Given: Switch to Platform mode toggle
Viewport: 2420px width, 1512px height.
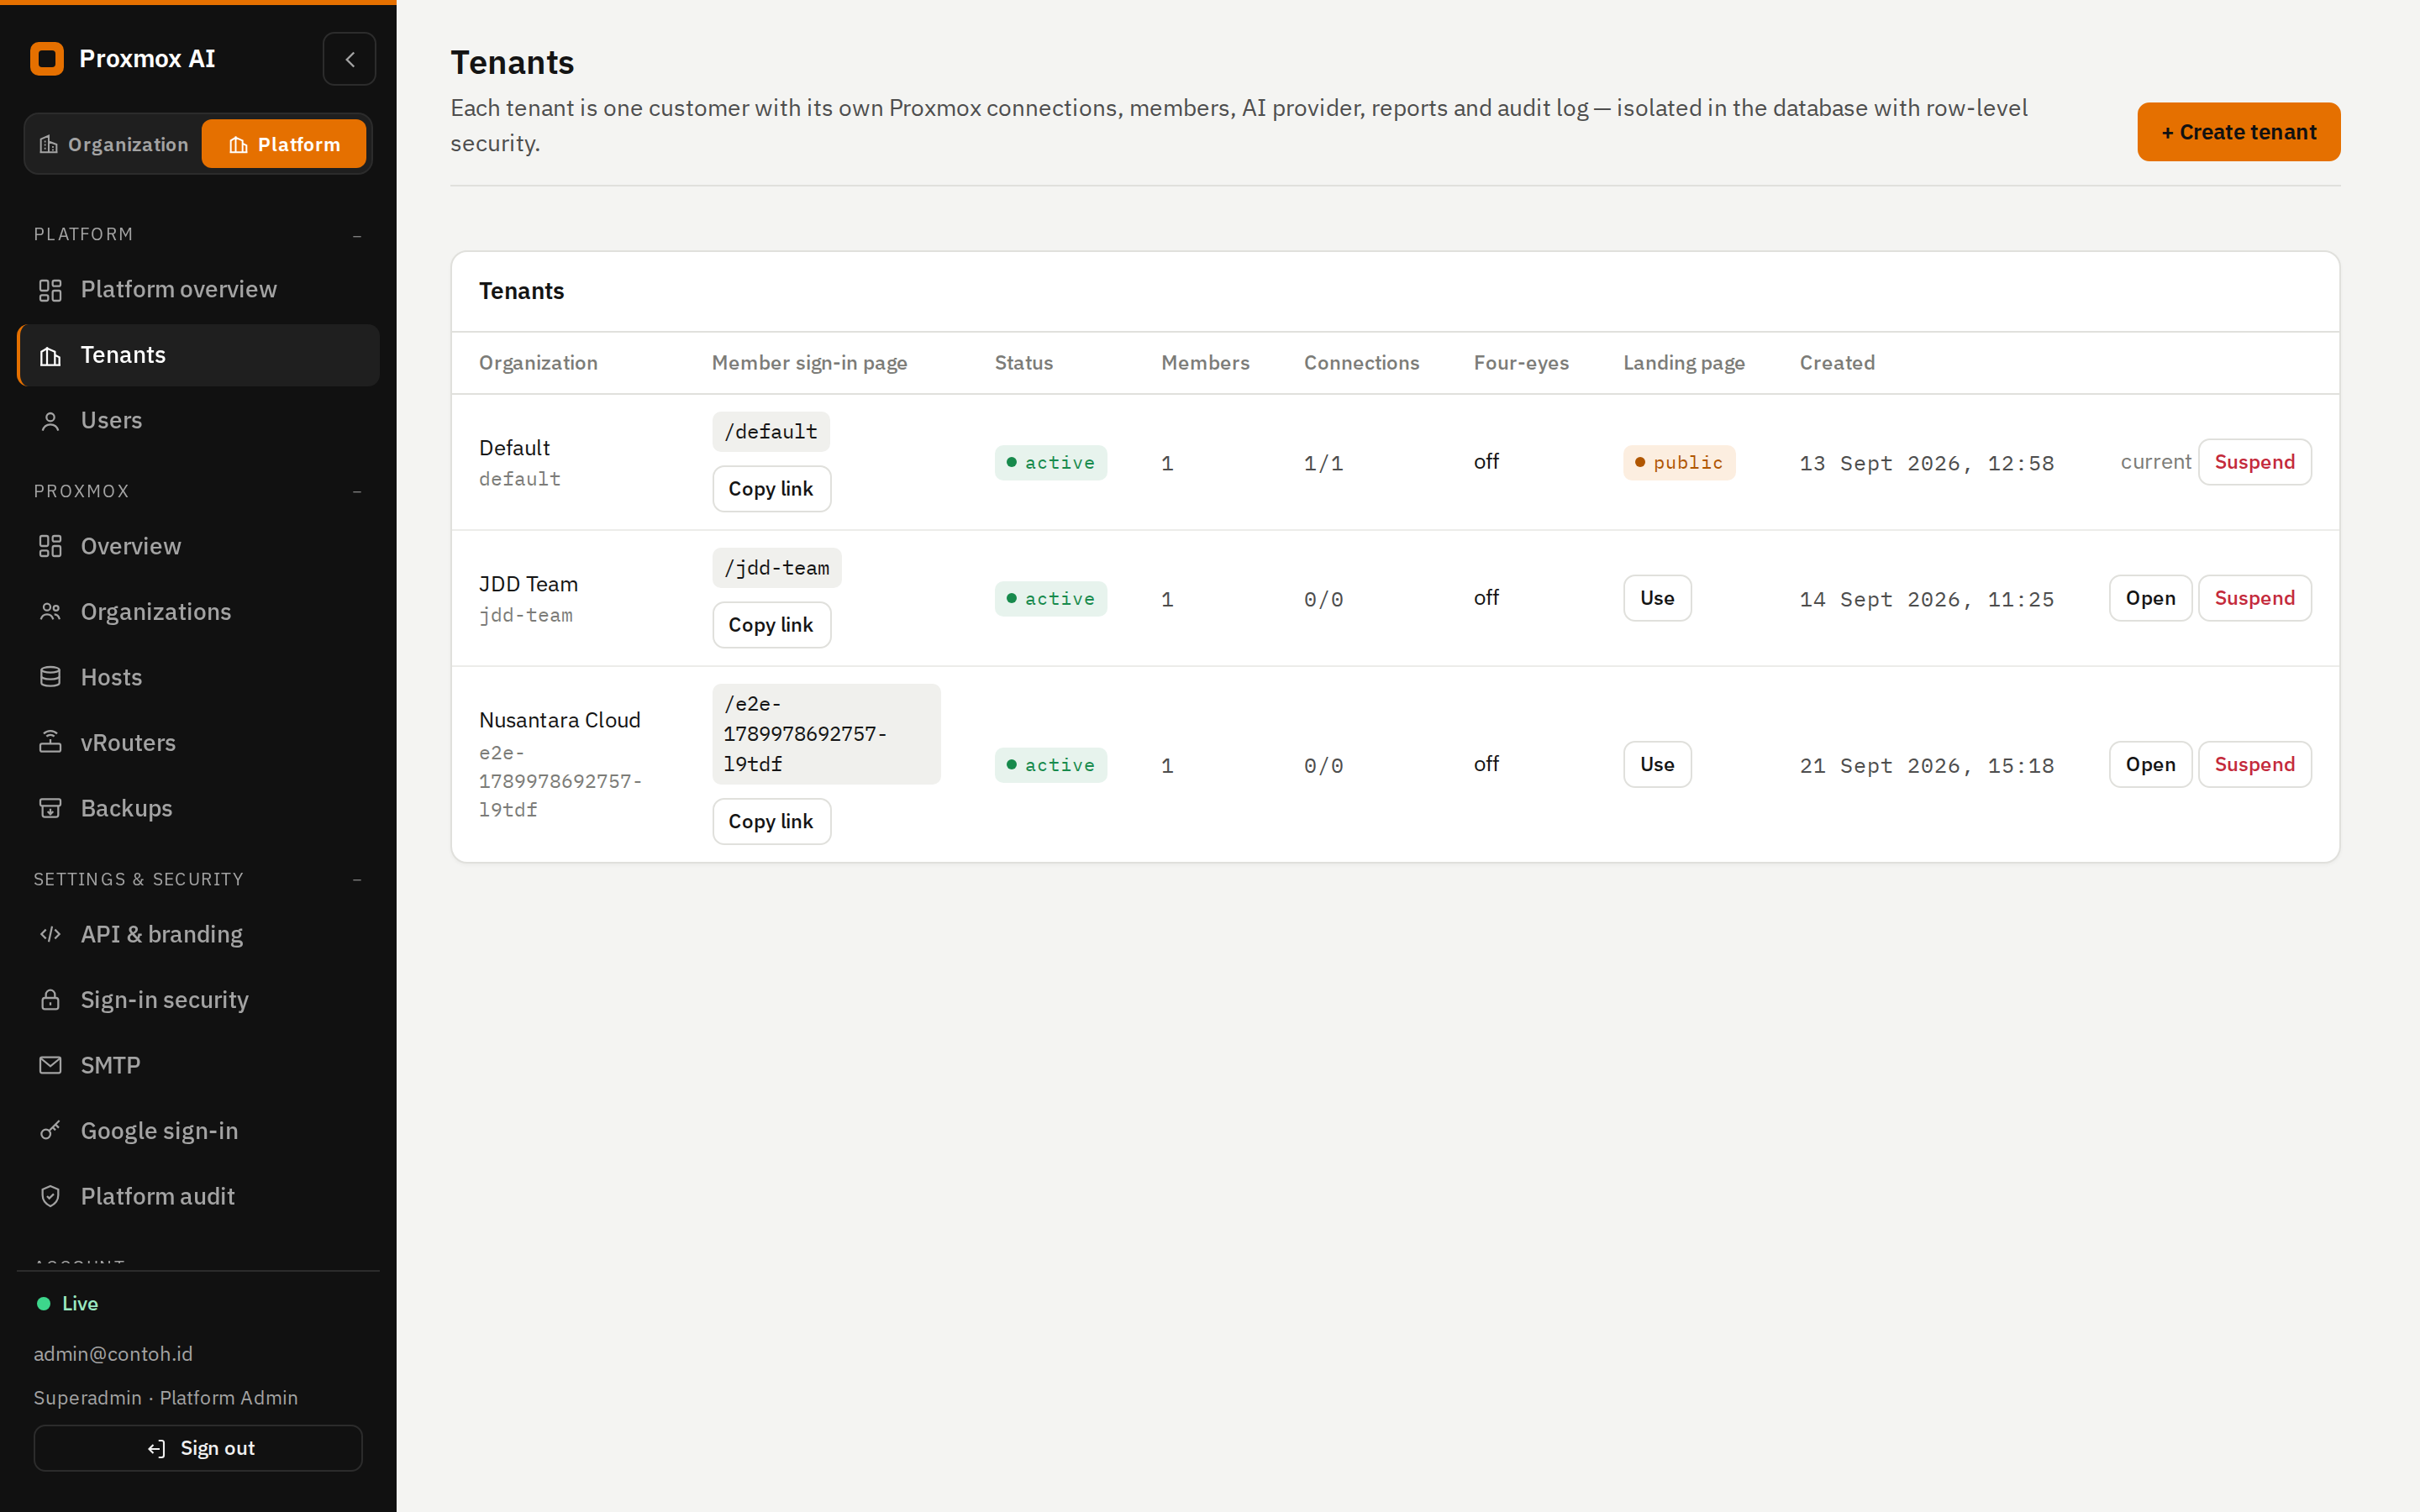Looking at the screenshot, I should pos(284,144).
